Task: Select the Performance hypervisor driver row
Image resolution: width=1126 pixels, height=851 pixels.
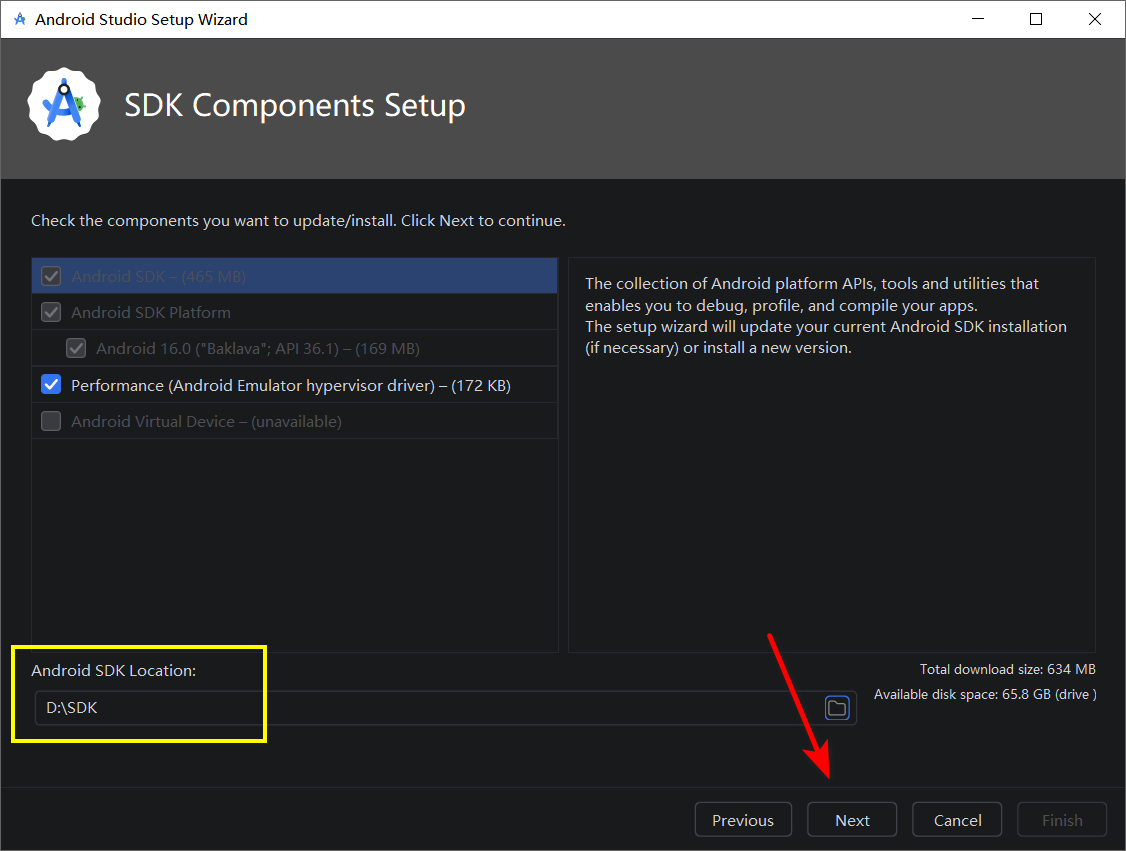Action: [294, 385]
